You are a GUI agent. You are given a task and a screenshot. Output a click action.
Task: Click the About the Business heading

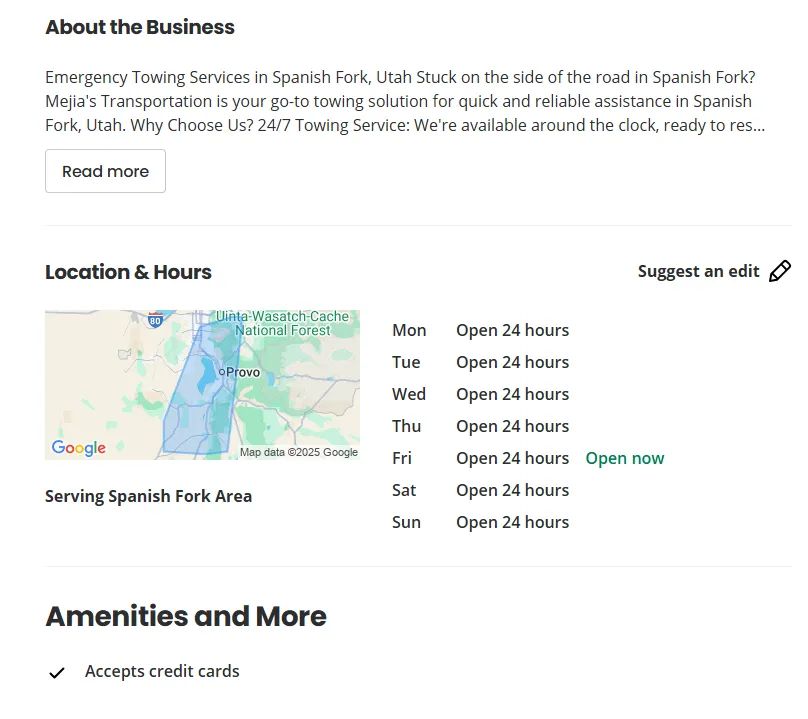(x=140, y=27)
